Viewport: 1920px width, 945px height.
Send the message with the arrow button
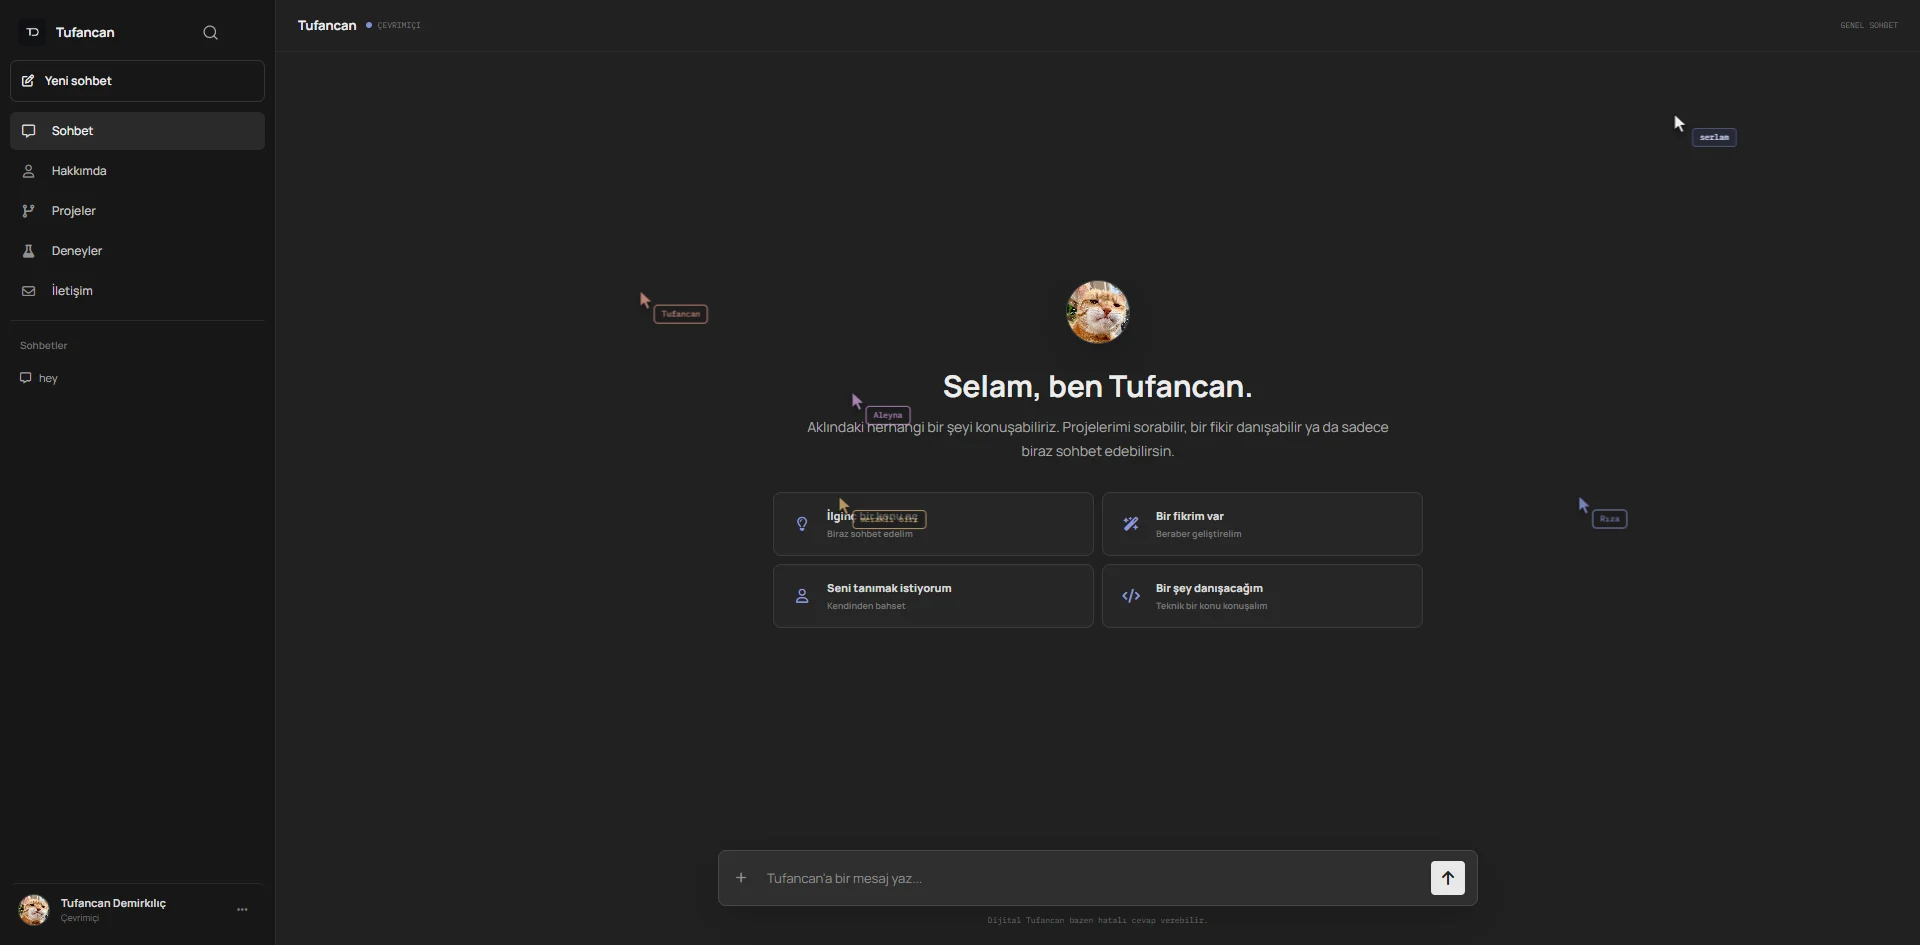click(x=1447, y=878)
